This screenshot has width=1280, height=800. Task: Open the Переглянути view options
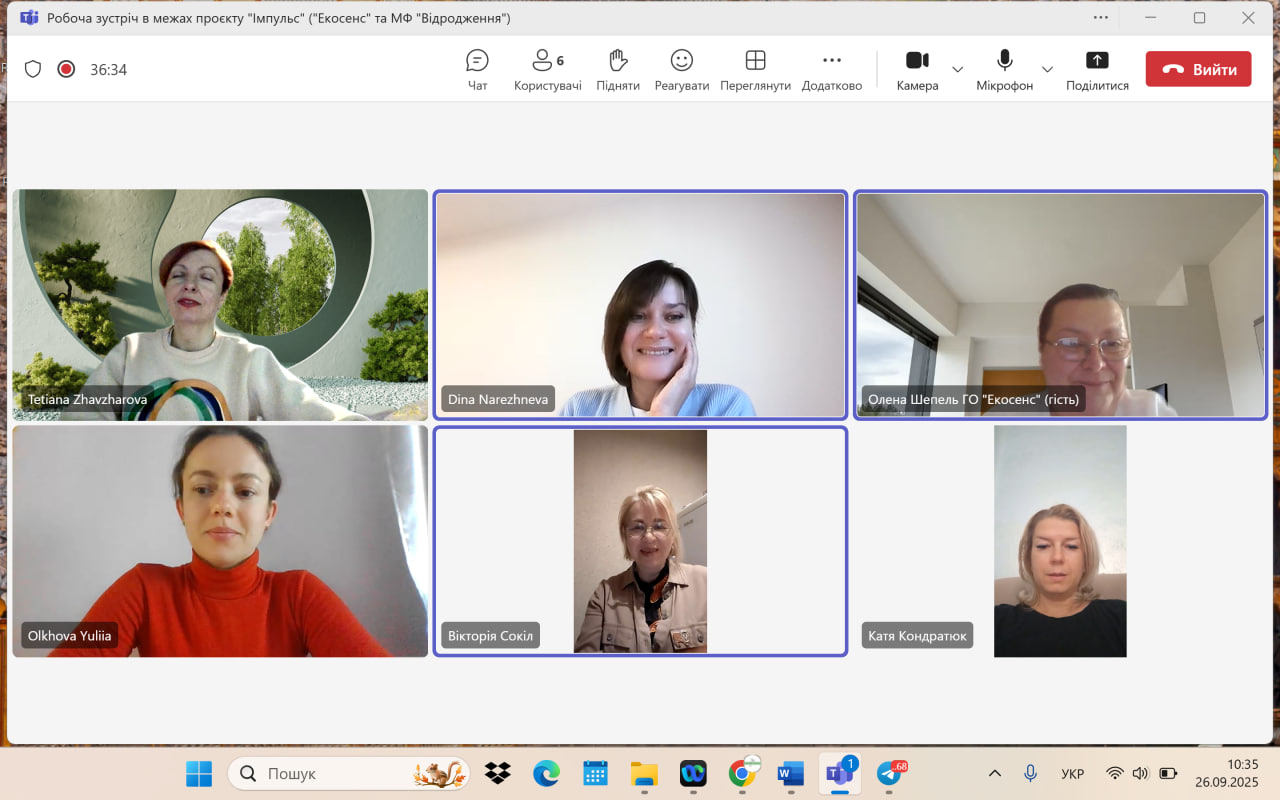(755, 70)
